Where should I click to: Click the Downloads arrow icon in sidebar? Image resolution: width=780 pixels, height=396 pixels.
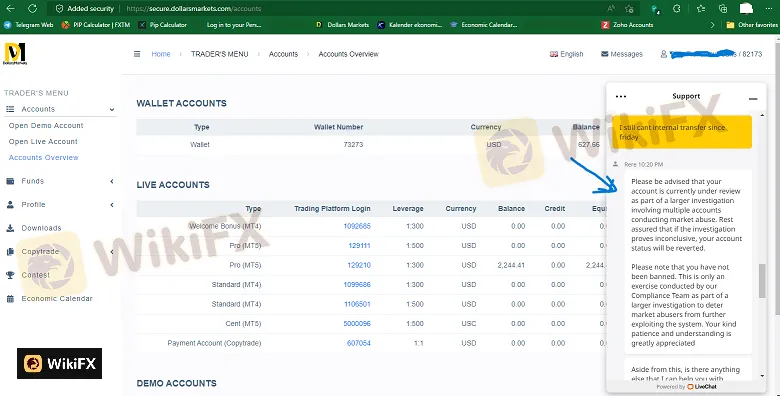(10, 228)
